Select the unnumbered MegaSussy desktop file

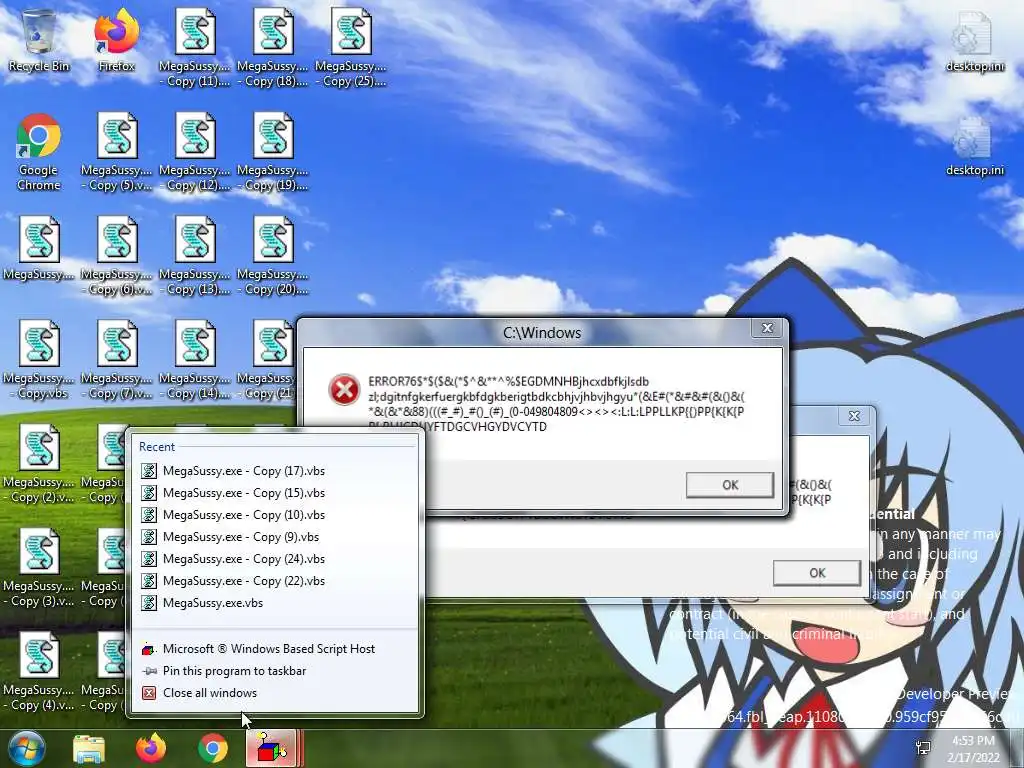[39, 248]
